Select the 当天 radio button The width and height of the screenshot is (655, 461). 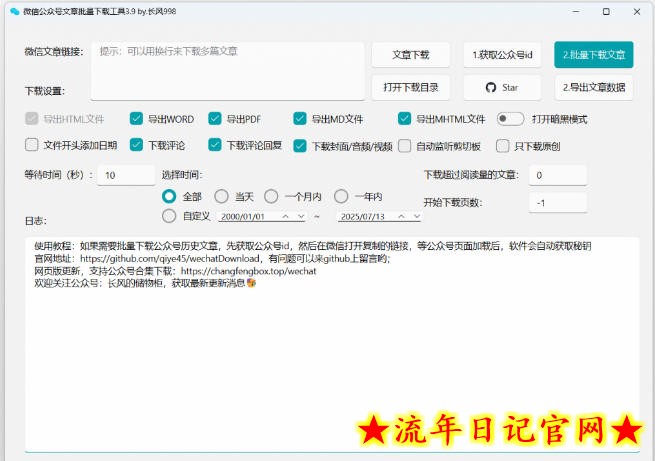pyautogui.click(x=221, y=196)
